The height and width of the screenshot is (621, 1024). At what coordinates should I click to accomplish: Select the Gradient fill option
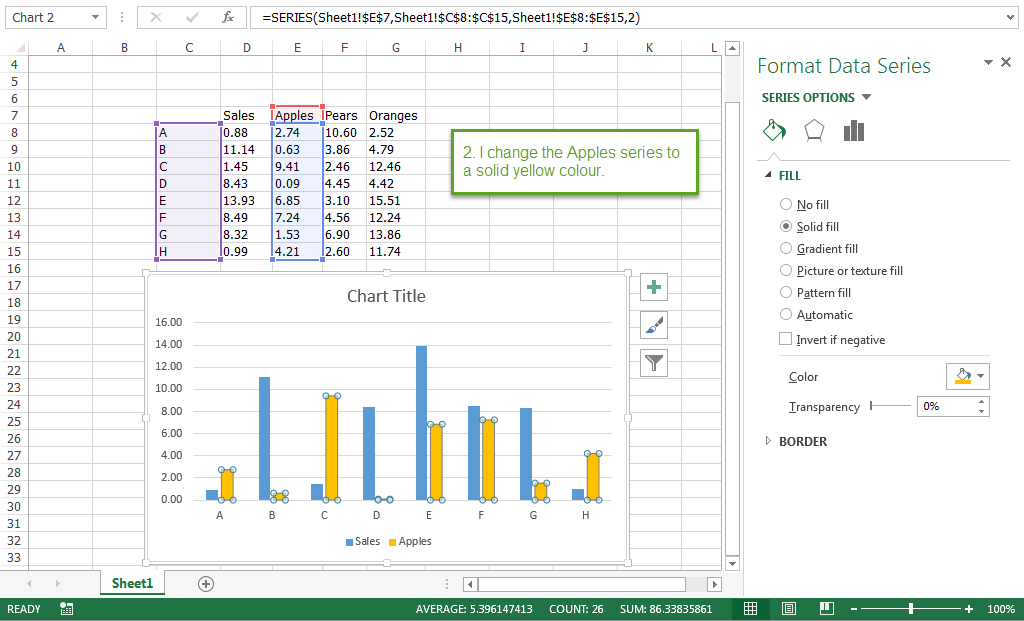pyautogui.click(x=819, y=248)
